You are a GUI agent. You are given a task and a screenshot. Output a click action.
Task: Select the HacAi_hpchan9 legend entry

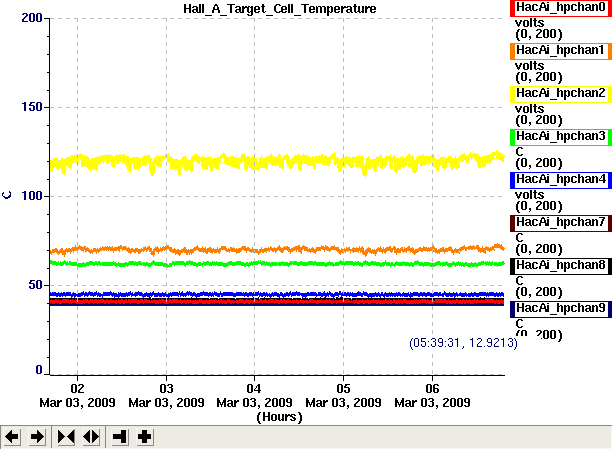[x=561, y=308]
